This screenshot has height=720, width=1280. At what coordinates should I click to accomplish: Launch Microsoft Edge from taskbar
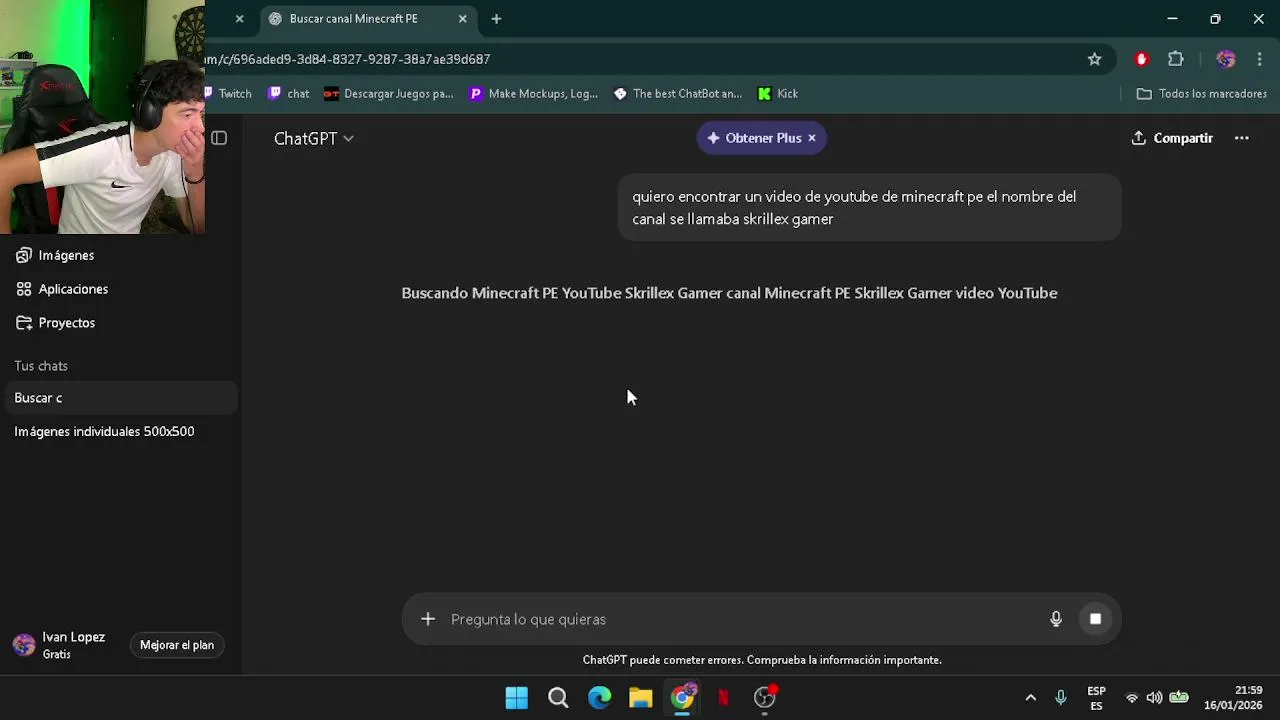click(x=599, y=698)
